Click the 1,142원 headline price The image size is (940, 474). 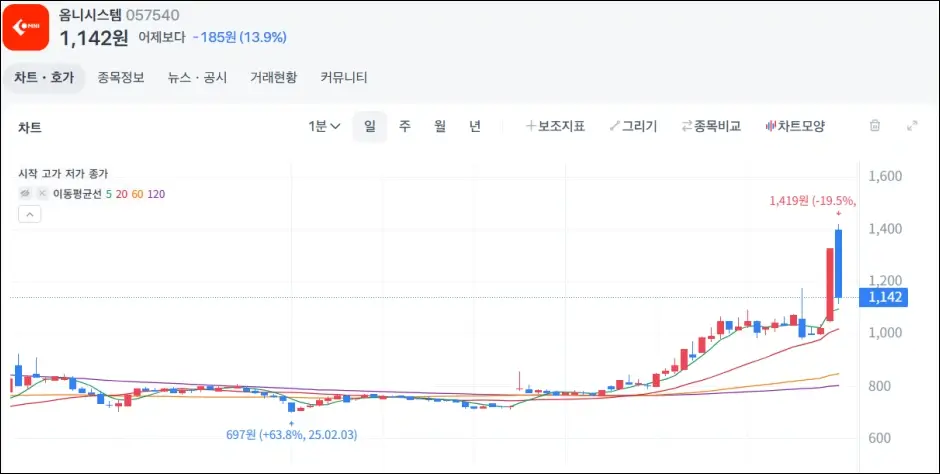point(94,37)
